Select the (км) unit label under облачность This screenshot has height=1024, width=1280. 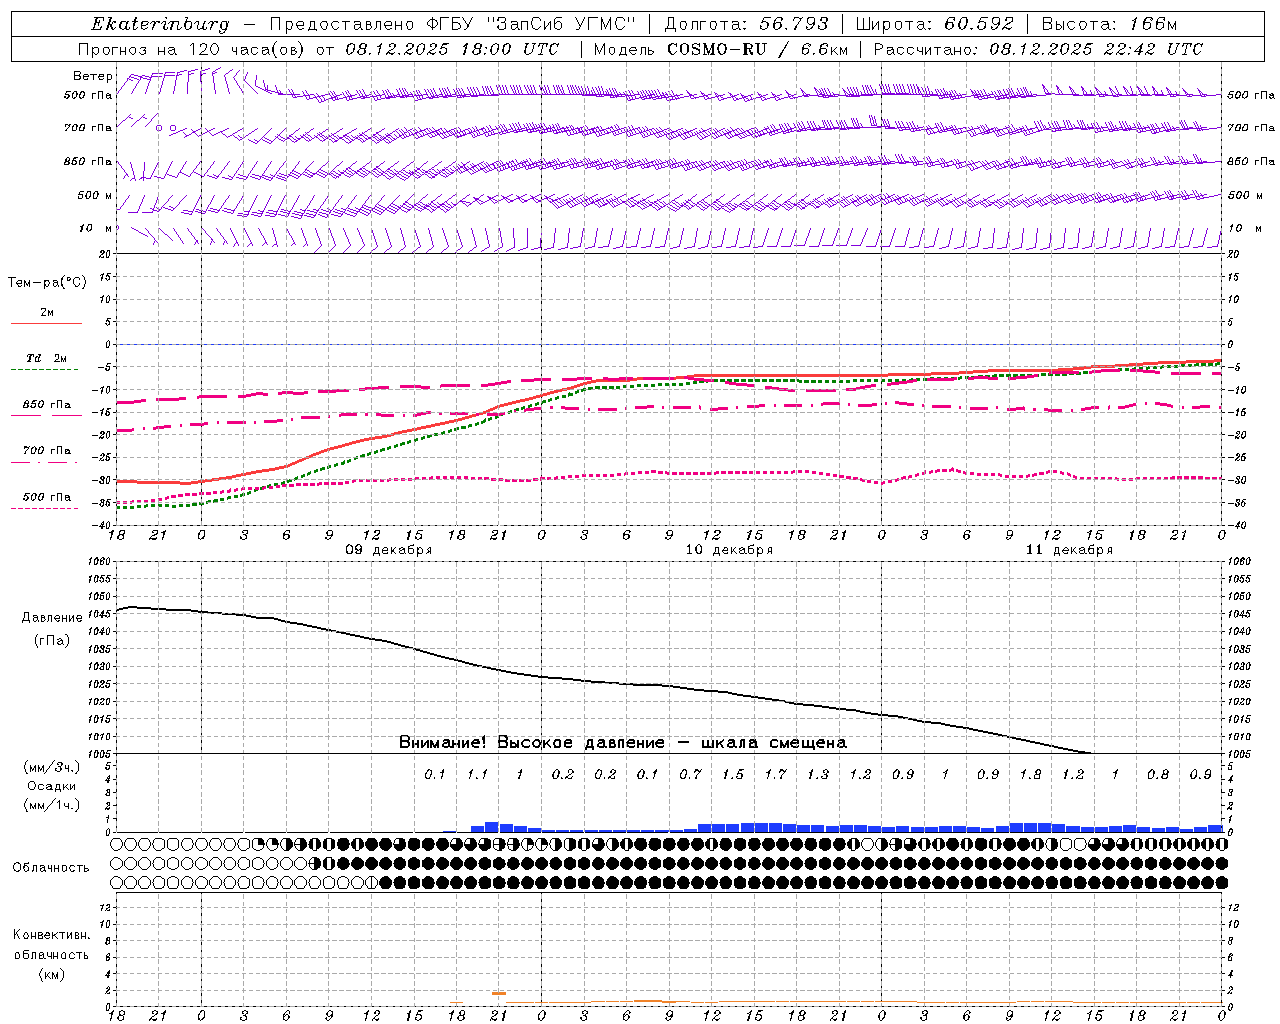click(x=51, y=973)
